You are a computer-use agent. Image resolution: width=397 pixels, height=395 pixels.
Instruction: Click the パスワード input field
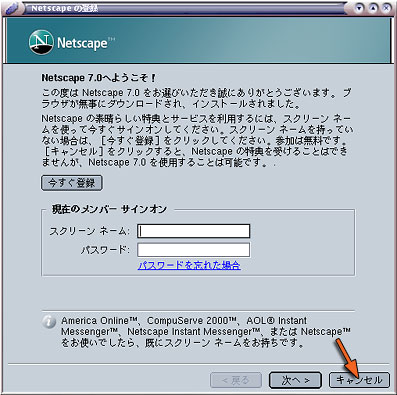point(194,250)
